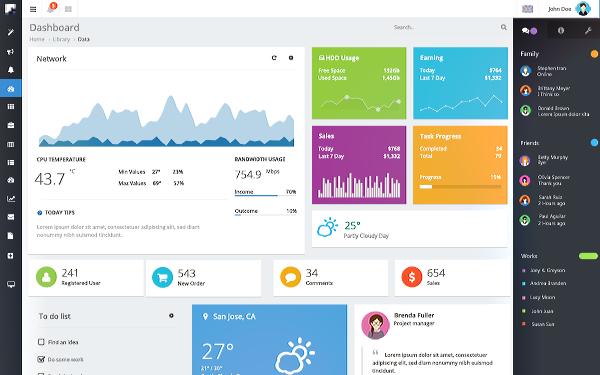The width and height of the screenshot is (600, 375).
Task: Open the John Doe user menu
Action: click(570, 9)
